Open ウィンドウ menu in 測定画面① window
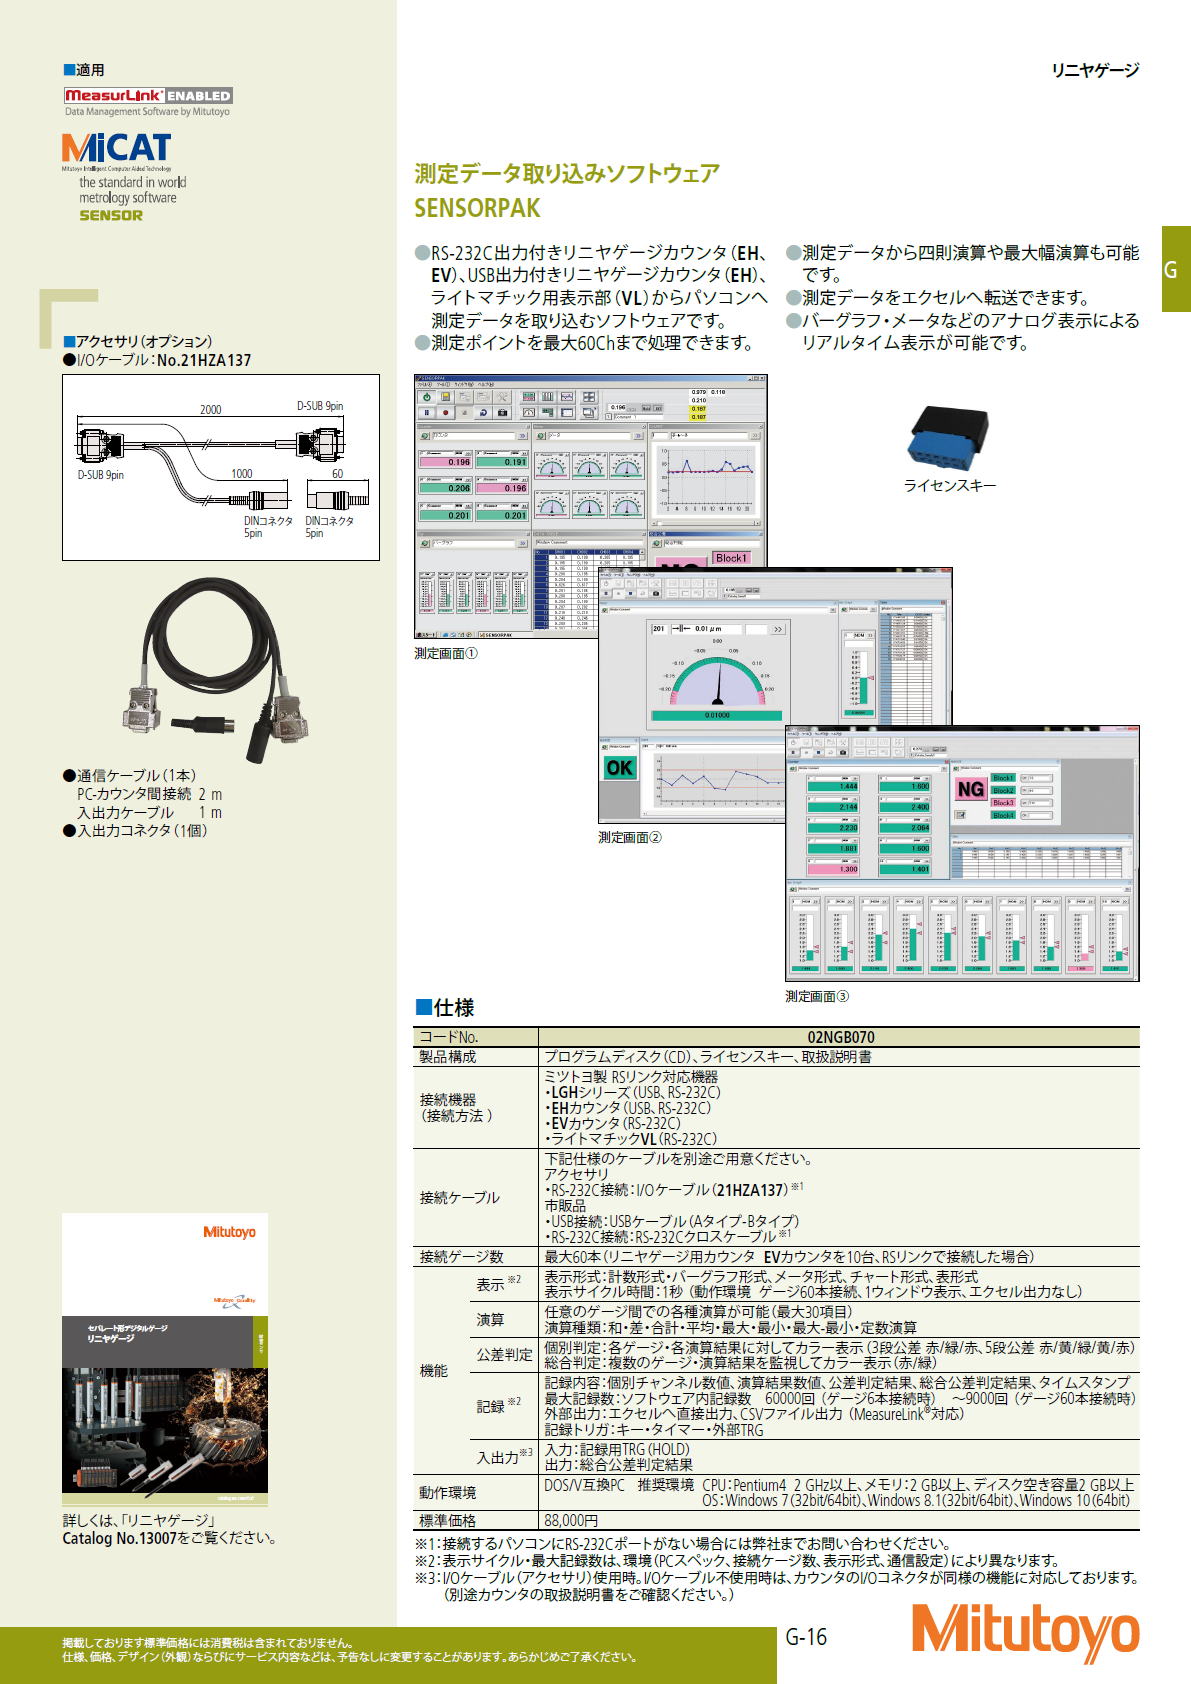The height and width of the screenshot is (1684, 1191). point(466,385)
